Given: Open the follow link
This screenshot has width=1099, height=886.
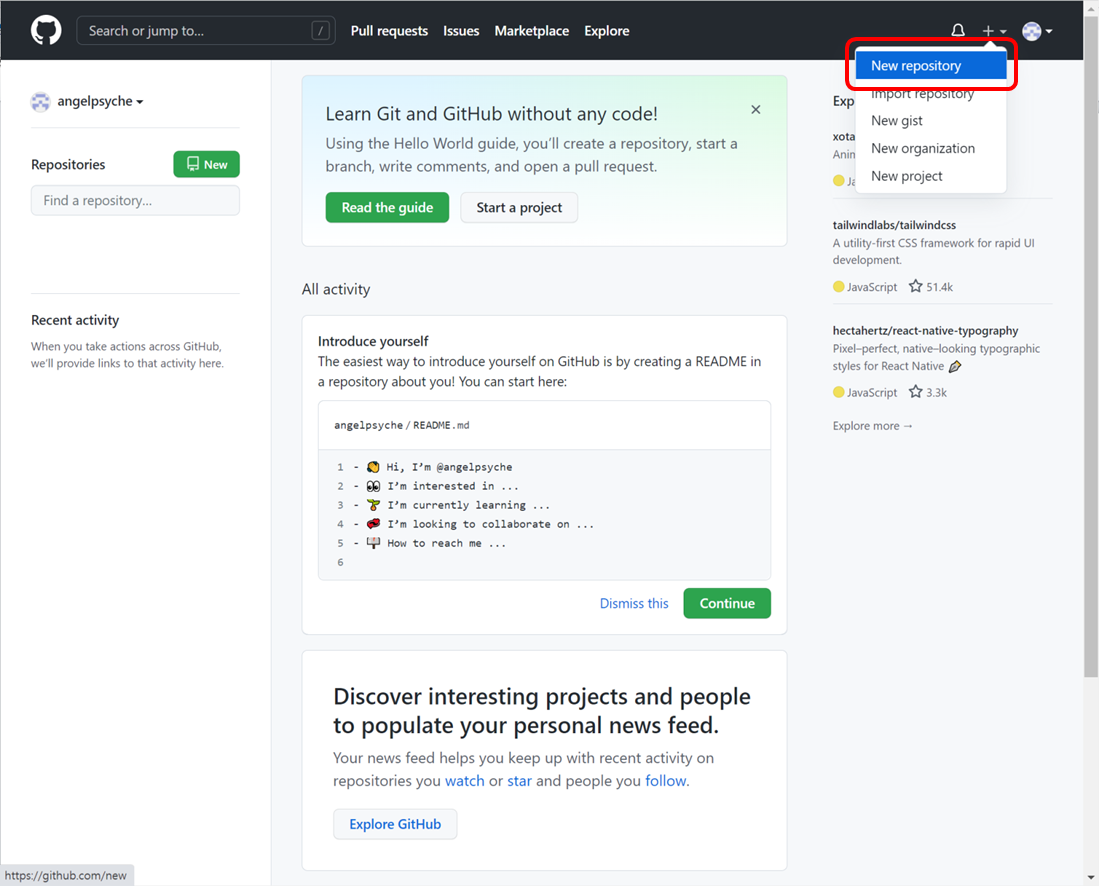Looking at the screenshot, I should (x=666, y=781).
